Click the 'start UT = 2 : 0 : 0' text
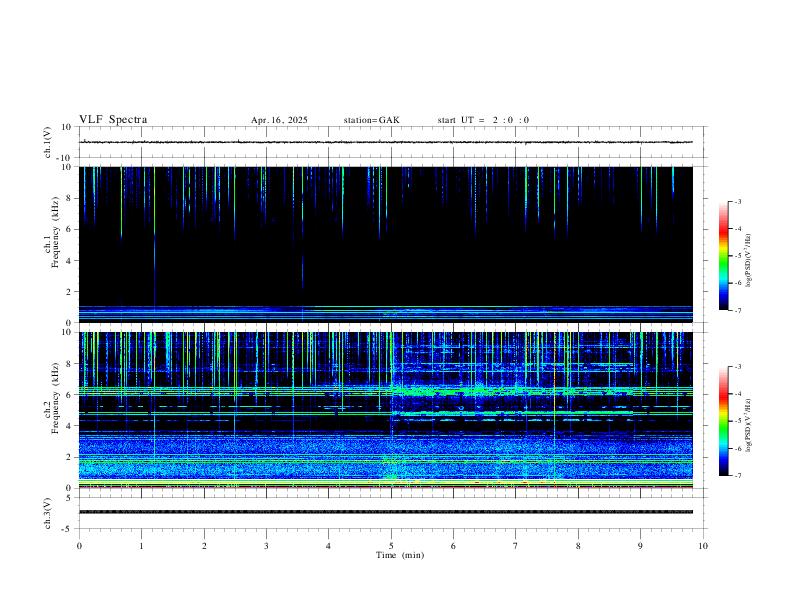The height and width of the screenshot is (612, 792). (483, 120)
